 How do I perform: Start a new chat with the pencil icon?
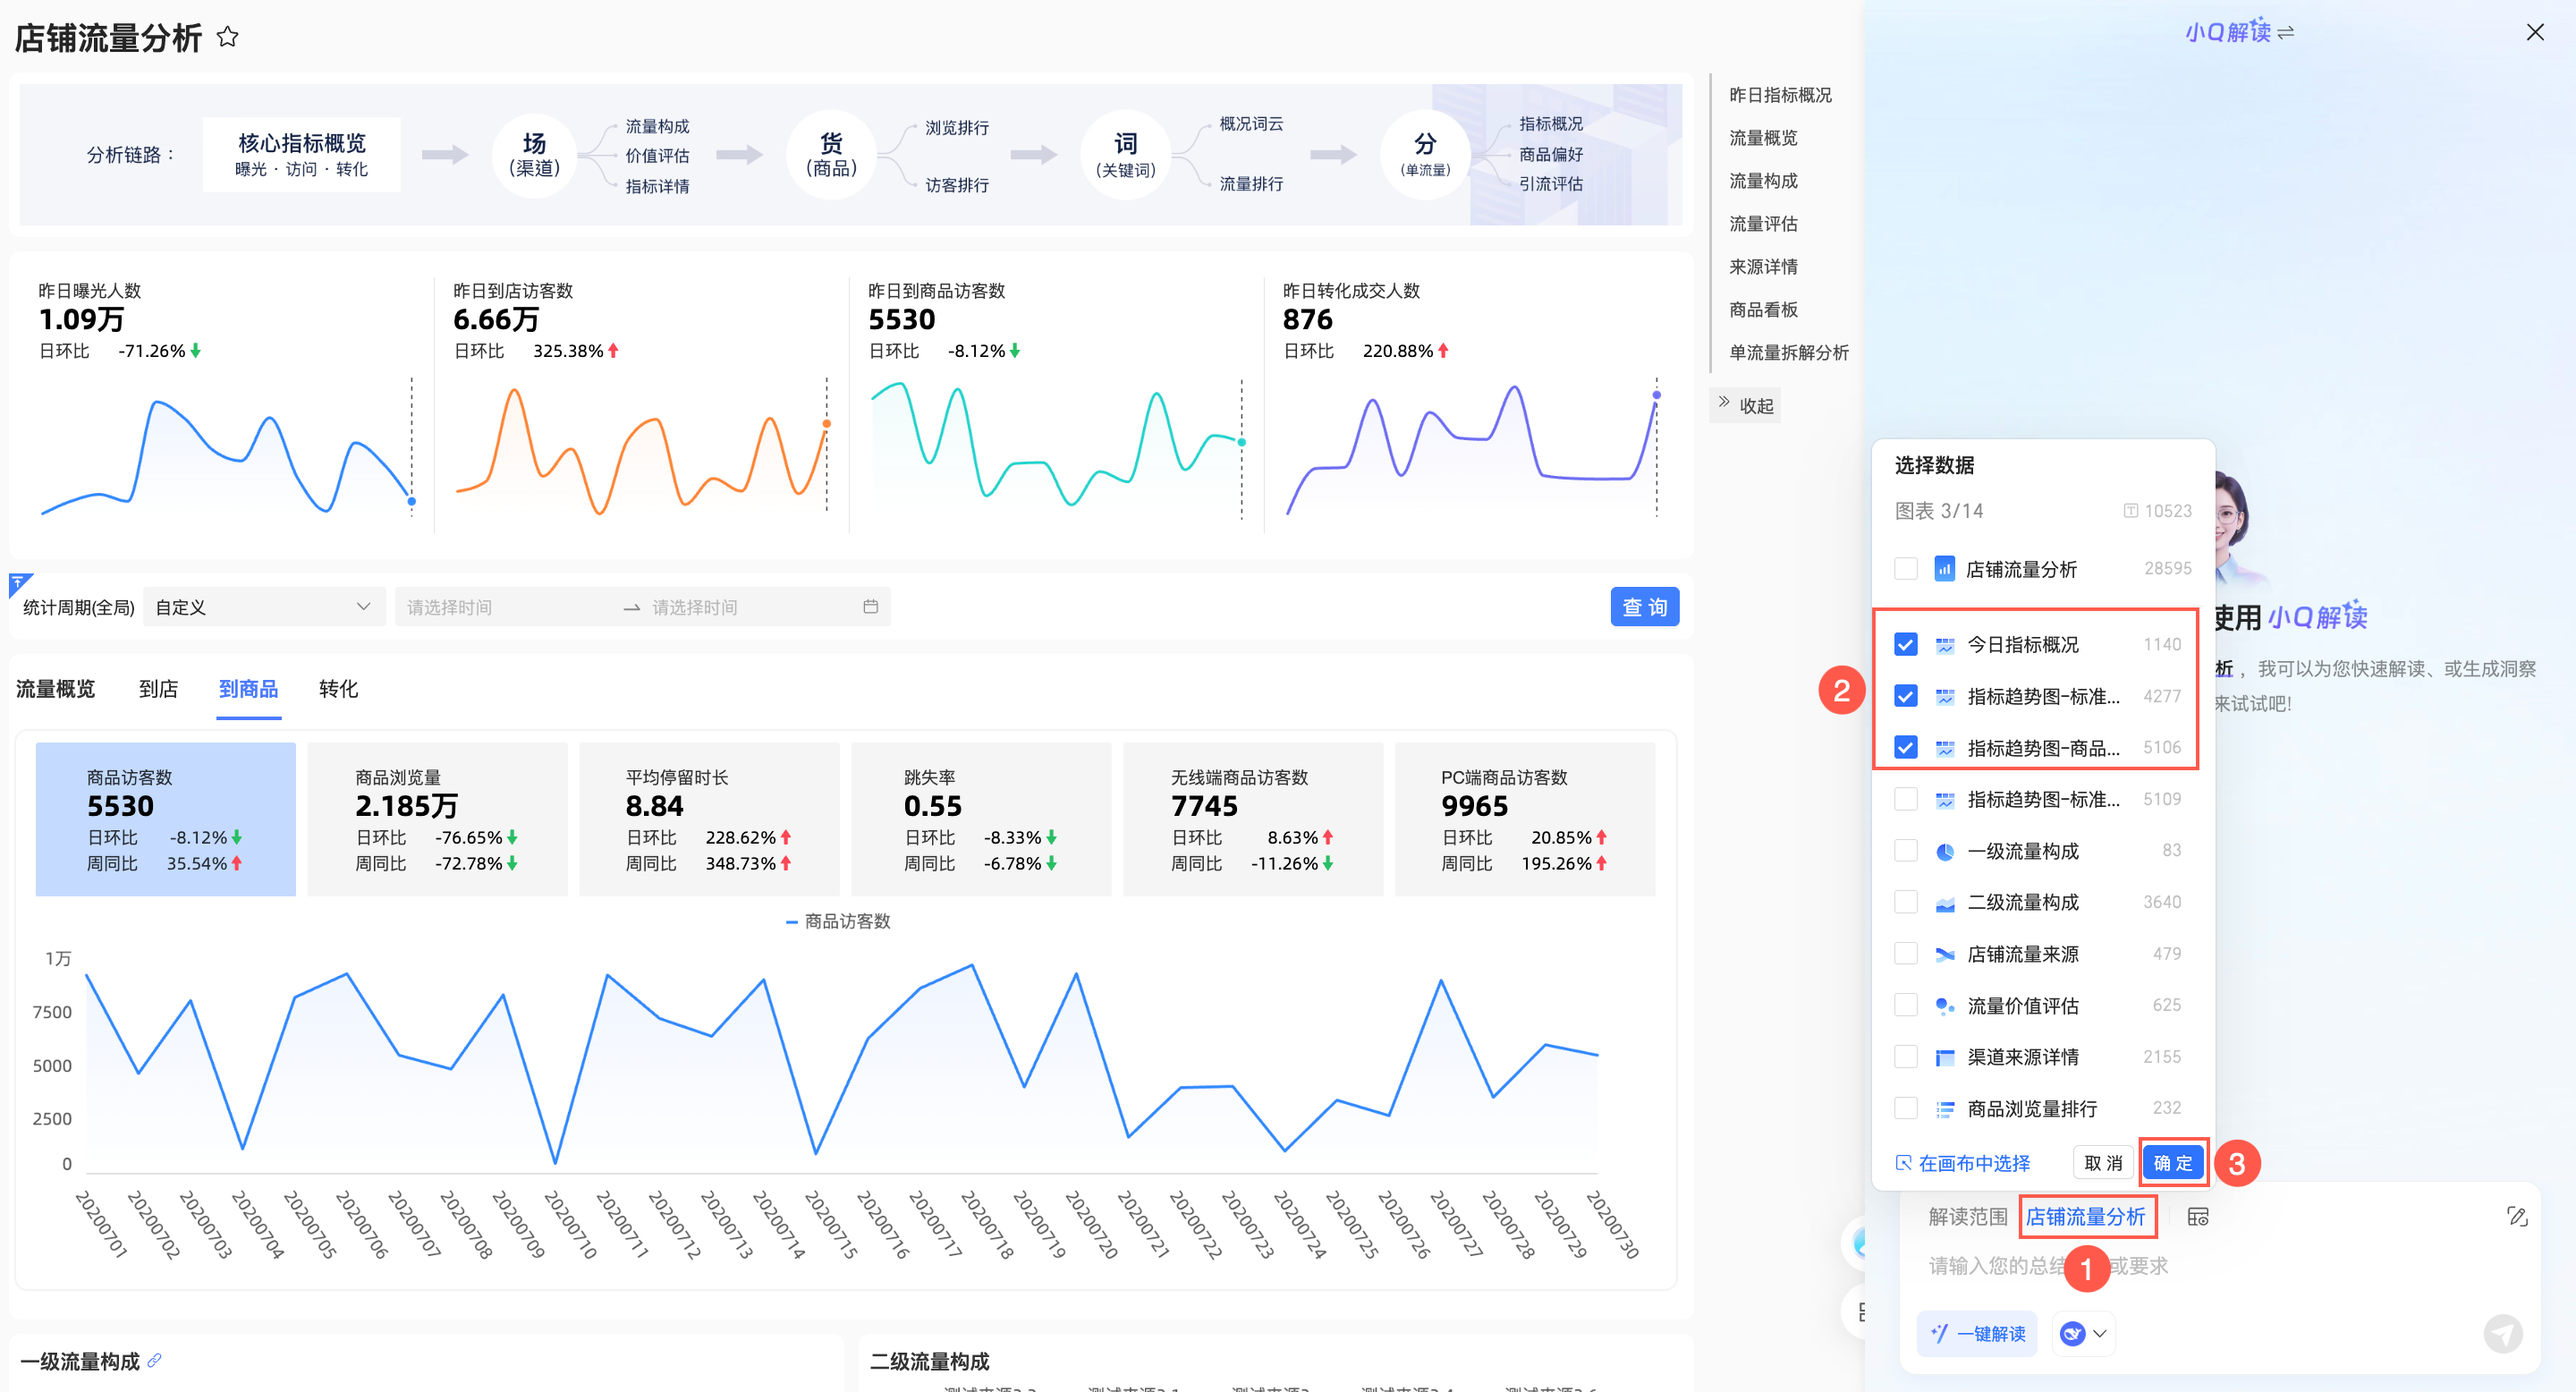coord(2518,1216)
